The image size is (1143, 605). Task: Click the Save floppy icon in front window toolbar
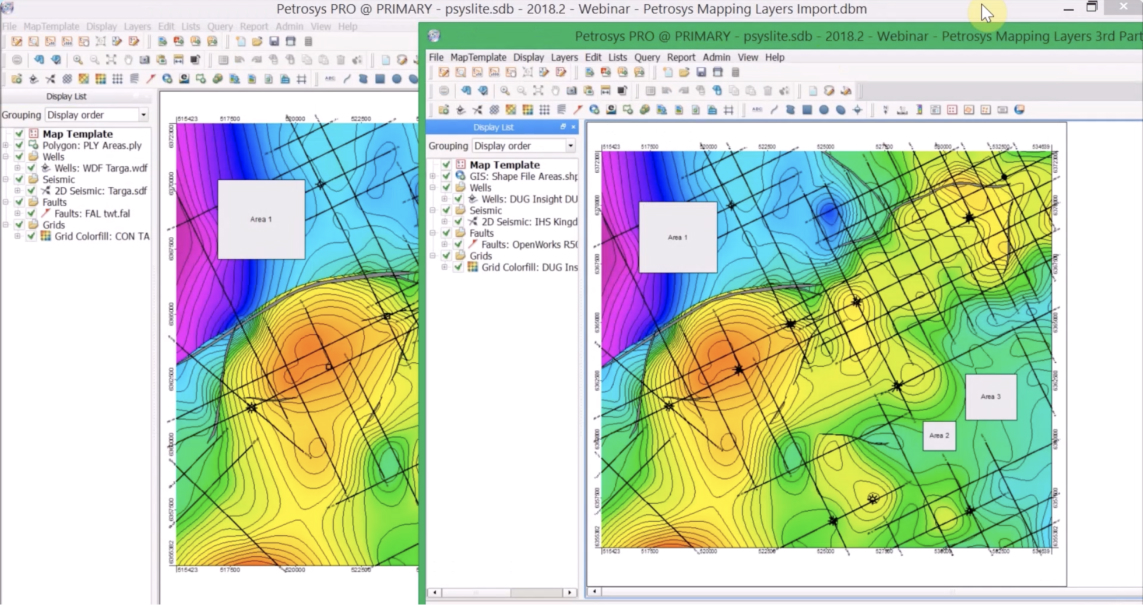pyautogui.click(x=701, y=73)
